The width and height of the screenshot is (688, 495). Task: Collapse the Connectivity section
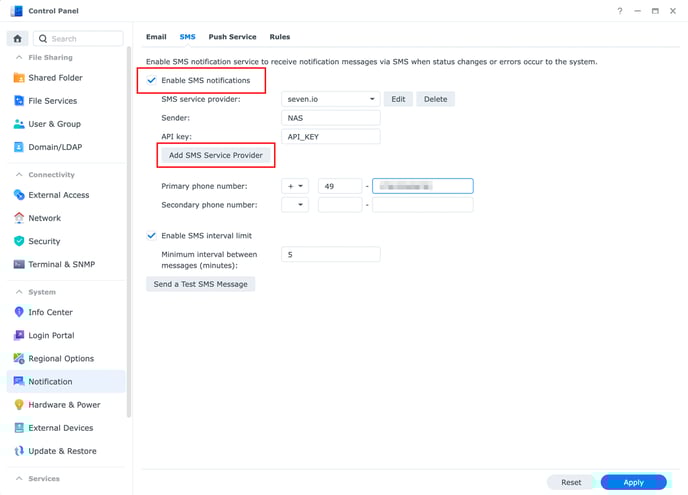coord(19,175)
